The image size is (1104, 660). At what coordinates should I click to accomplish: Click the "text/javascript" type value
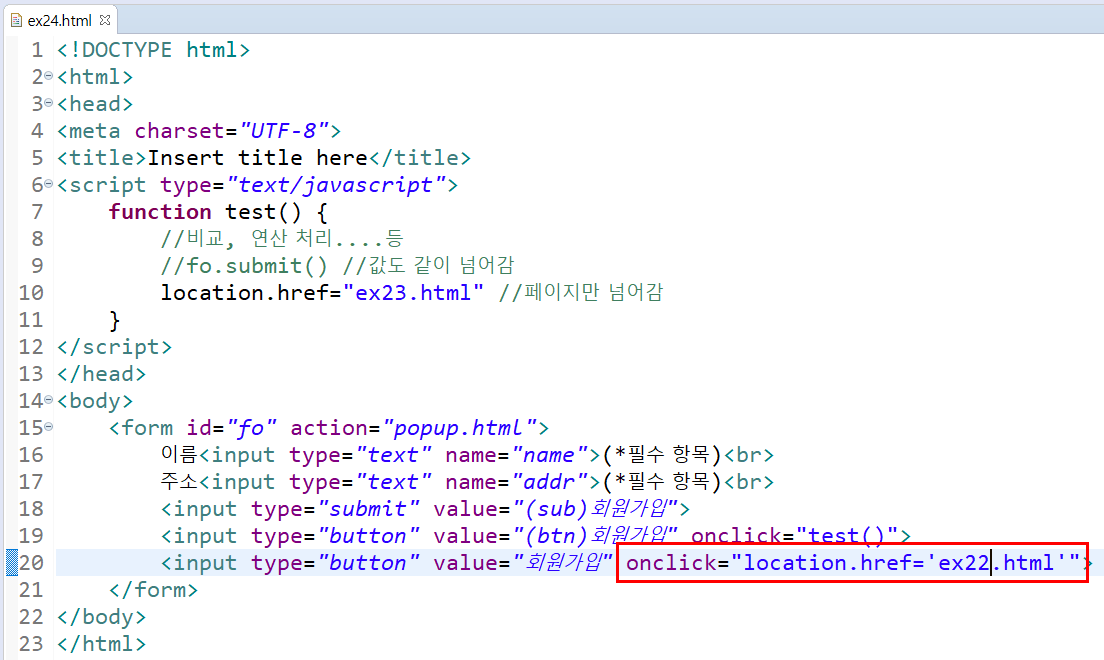pyautogui.click(x=337, y=185)
